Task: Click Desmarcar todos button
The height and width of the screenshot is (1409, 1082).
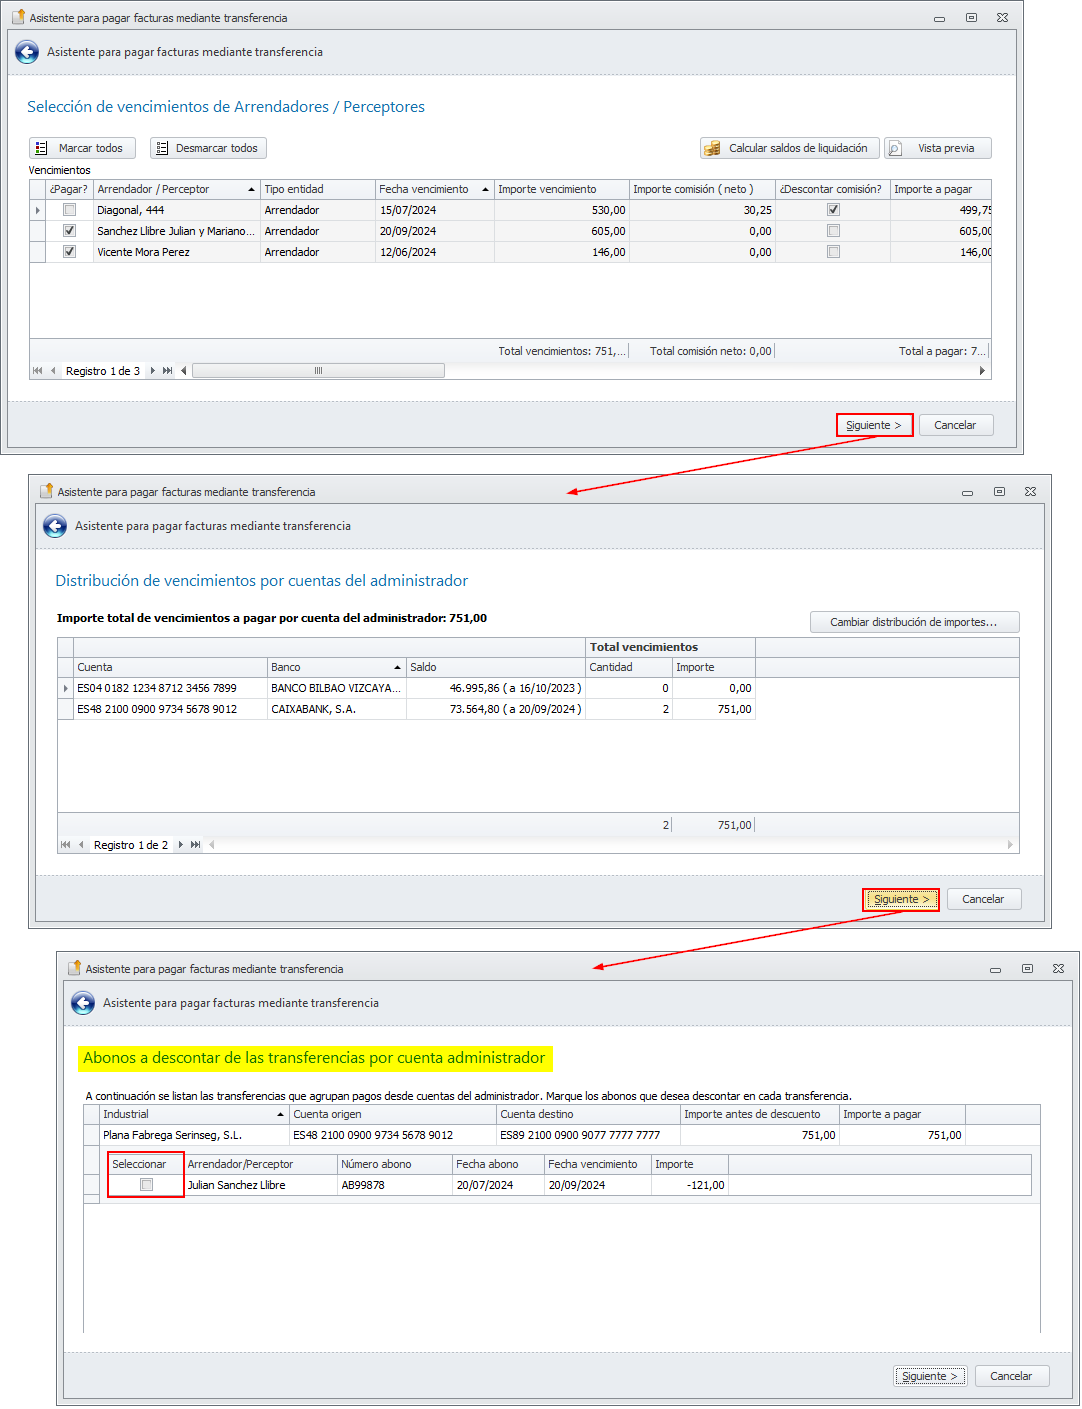Action: [208, 148]
